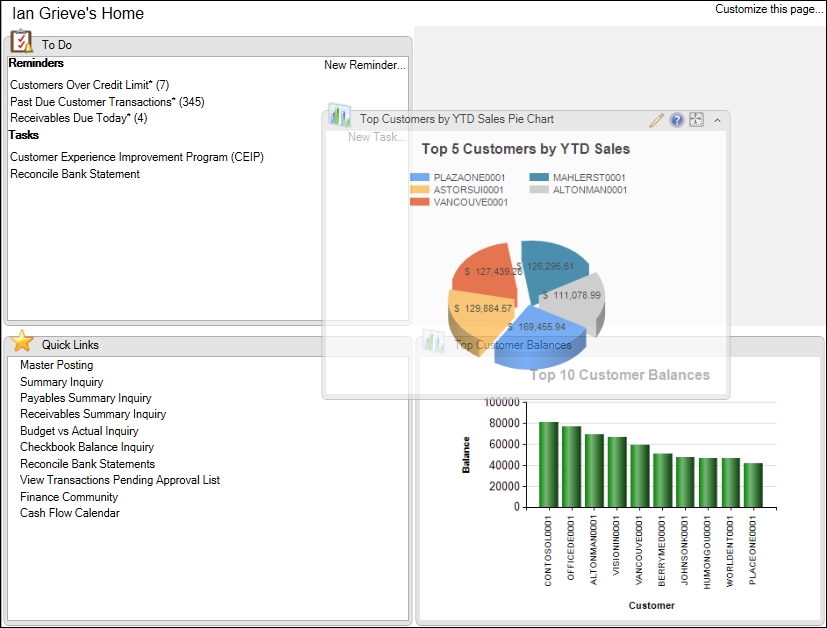
Task: Click the 'Quick Links' panel title
Action: pyautogui.click(x=70, y=345)
